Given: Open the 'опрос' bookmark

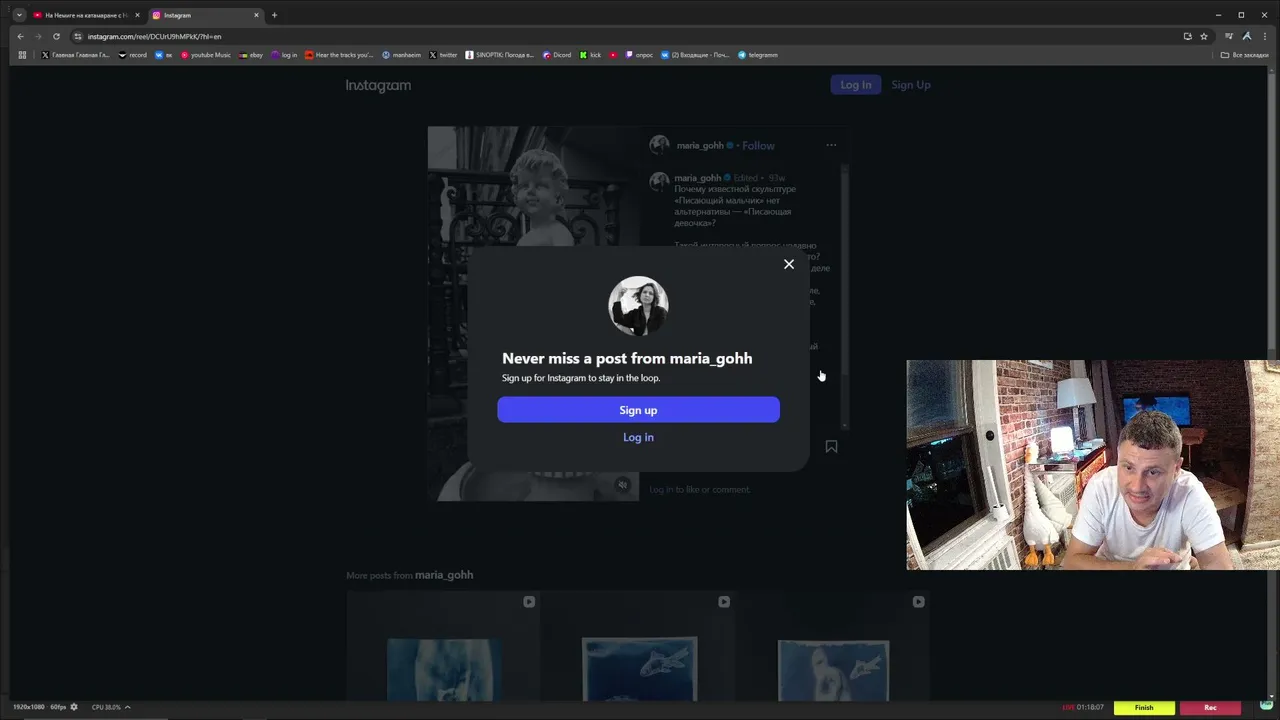Looking at the screenshot, I should [639, 55].
